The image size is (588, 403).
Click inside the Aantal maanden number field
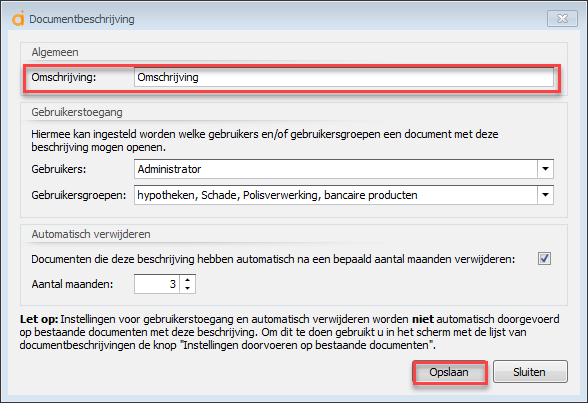(x=157, y=284)
